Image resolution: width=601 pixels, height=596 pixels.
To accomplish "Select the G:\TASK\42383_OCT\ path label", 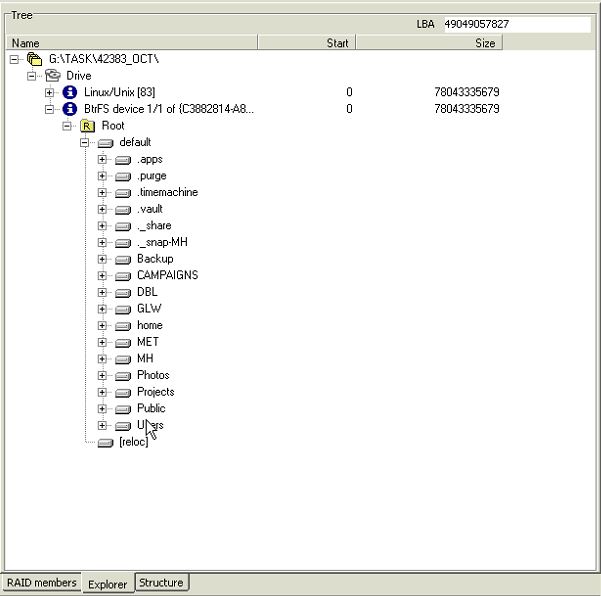I will [103, 59].
